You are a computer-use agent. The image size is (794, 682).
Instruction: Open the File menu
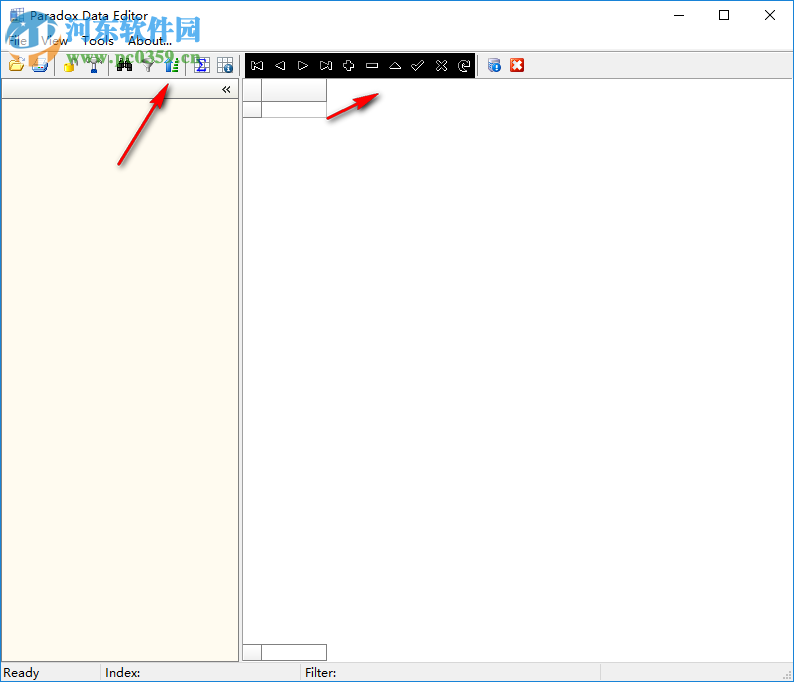point(17,41)
